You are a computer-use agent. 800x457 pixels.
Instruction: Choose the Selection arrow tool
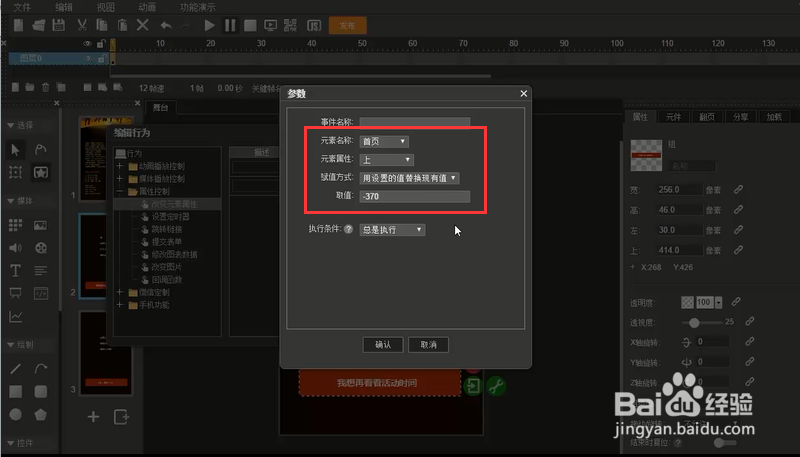(15, 149)
